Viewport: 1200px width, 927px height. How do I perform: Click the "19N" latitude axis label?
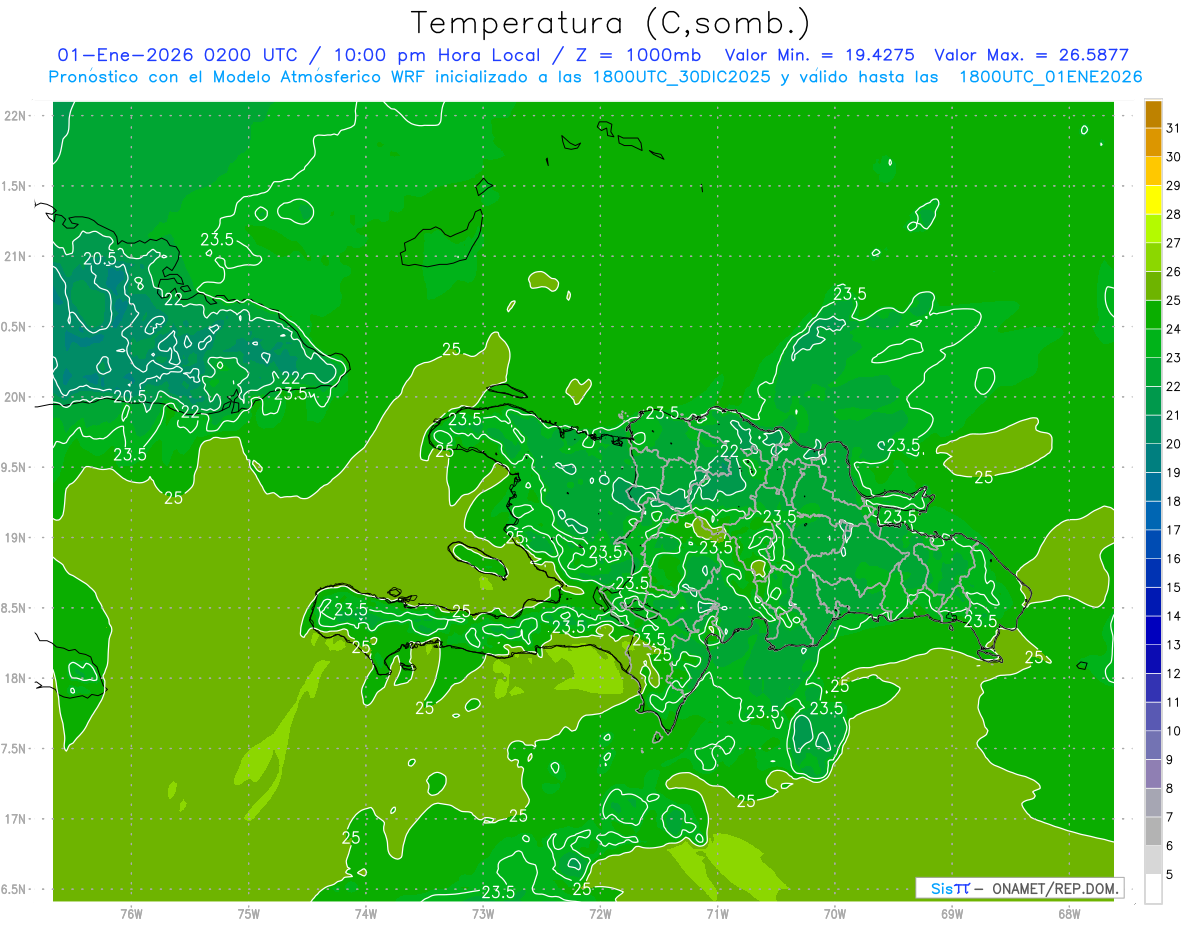(16, 538)
